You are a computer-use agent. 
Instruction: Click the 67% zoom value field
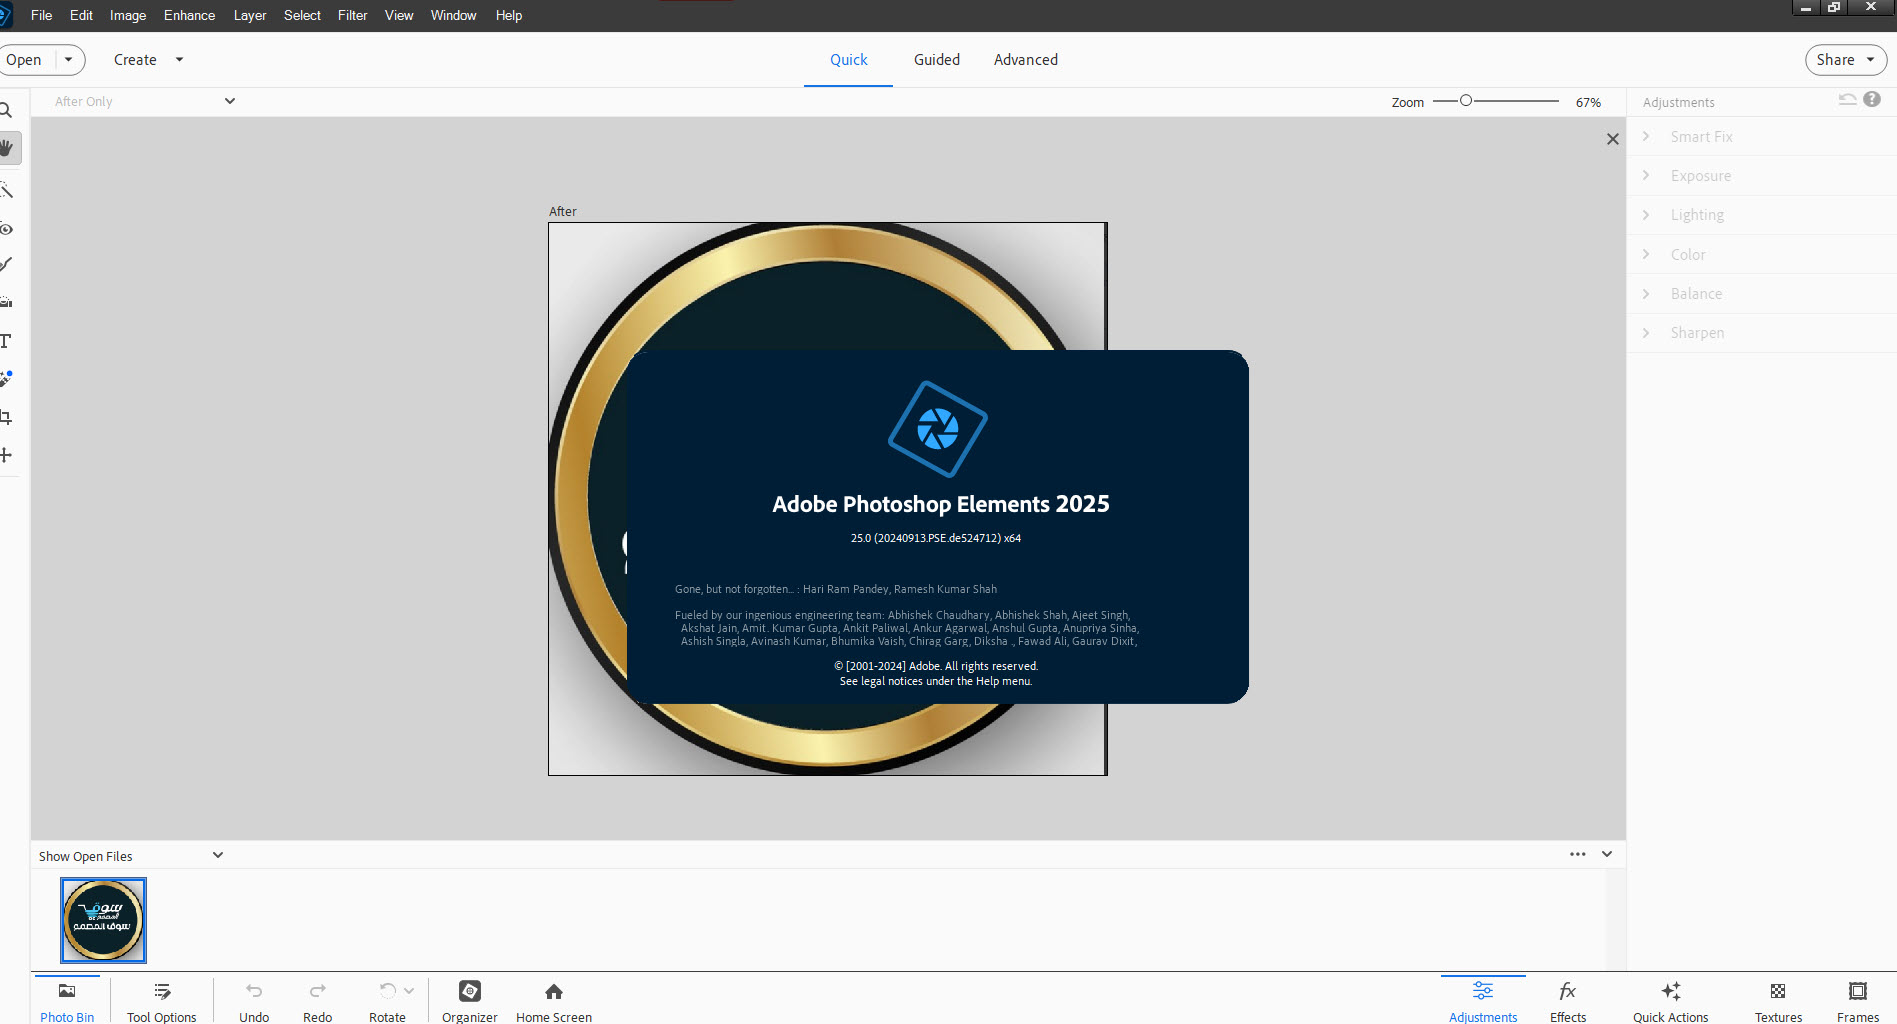click(1588, 102)
